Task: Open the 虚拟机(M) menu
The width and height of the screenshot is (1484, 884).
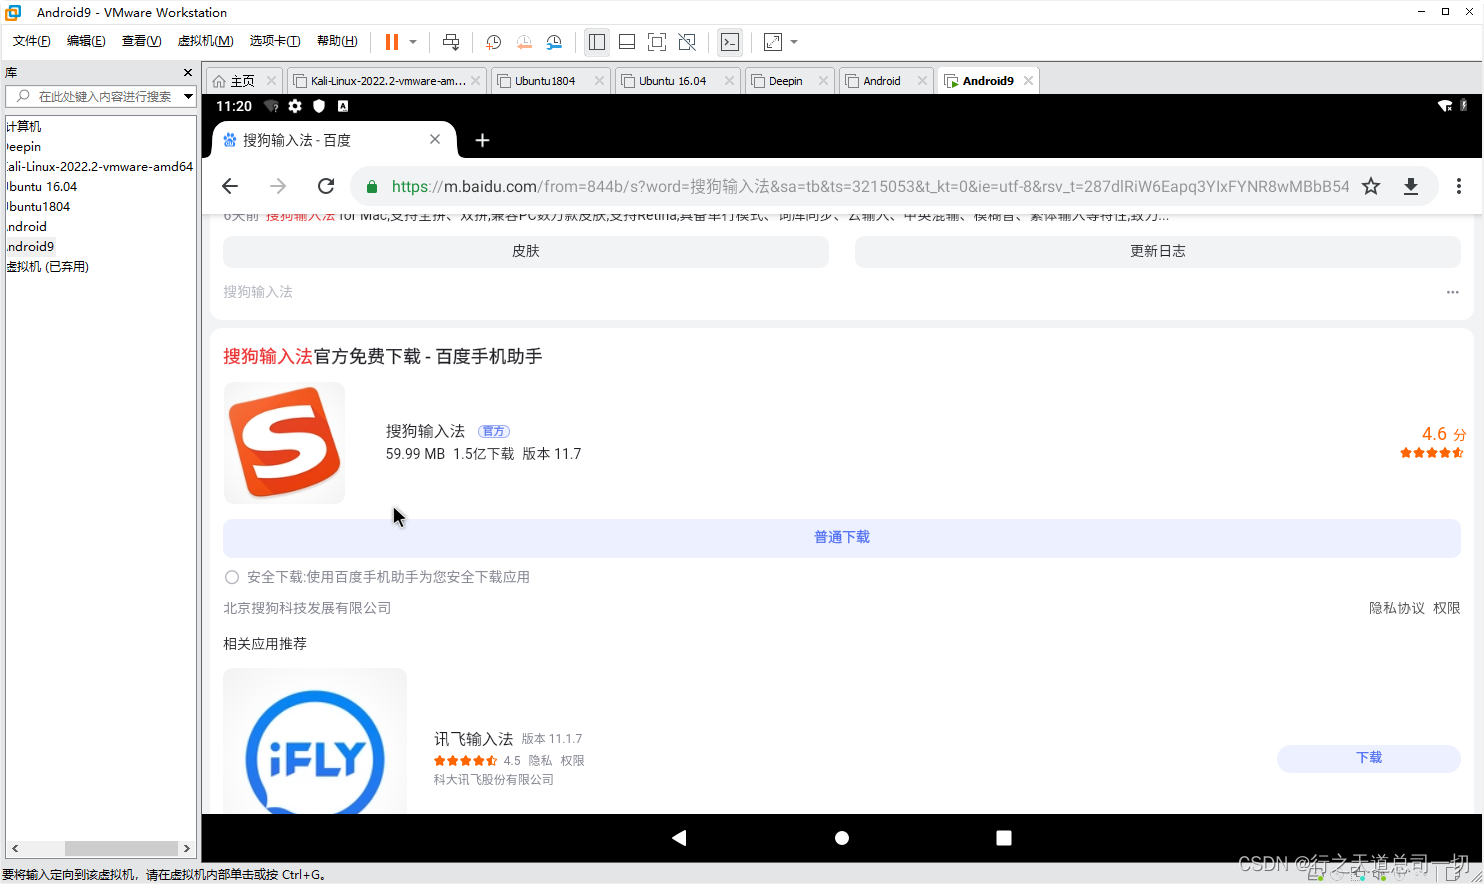Action: [x=205, y=41]
